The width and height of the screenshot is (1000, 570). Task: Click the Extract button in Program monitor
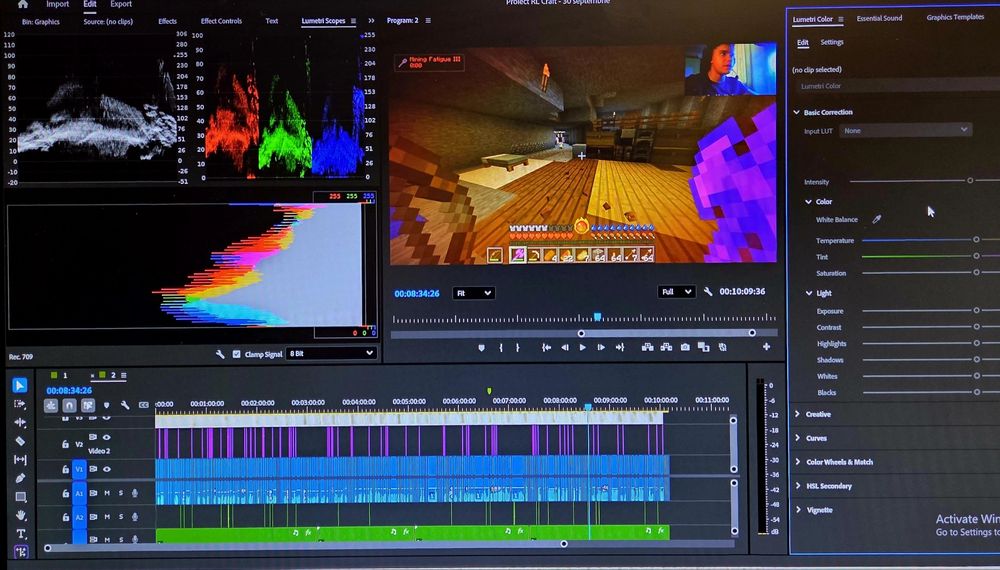pyautogui.click(x=666, y=347)
